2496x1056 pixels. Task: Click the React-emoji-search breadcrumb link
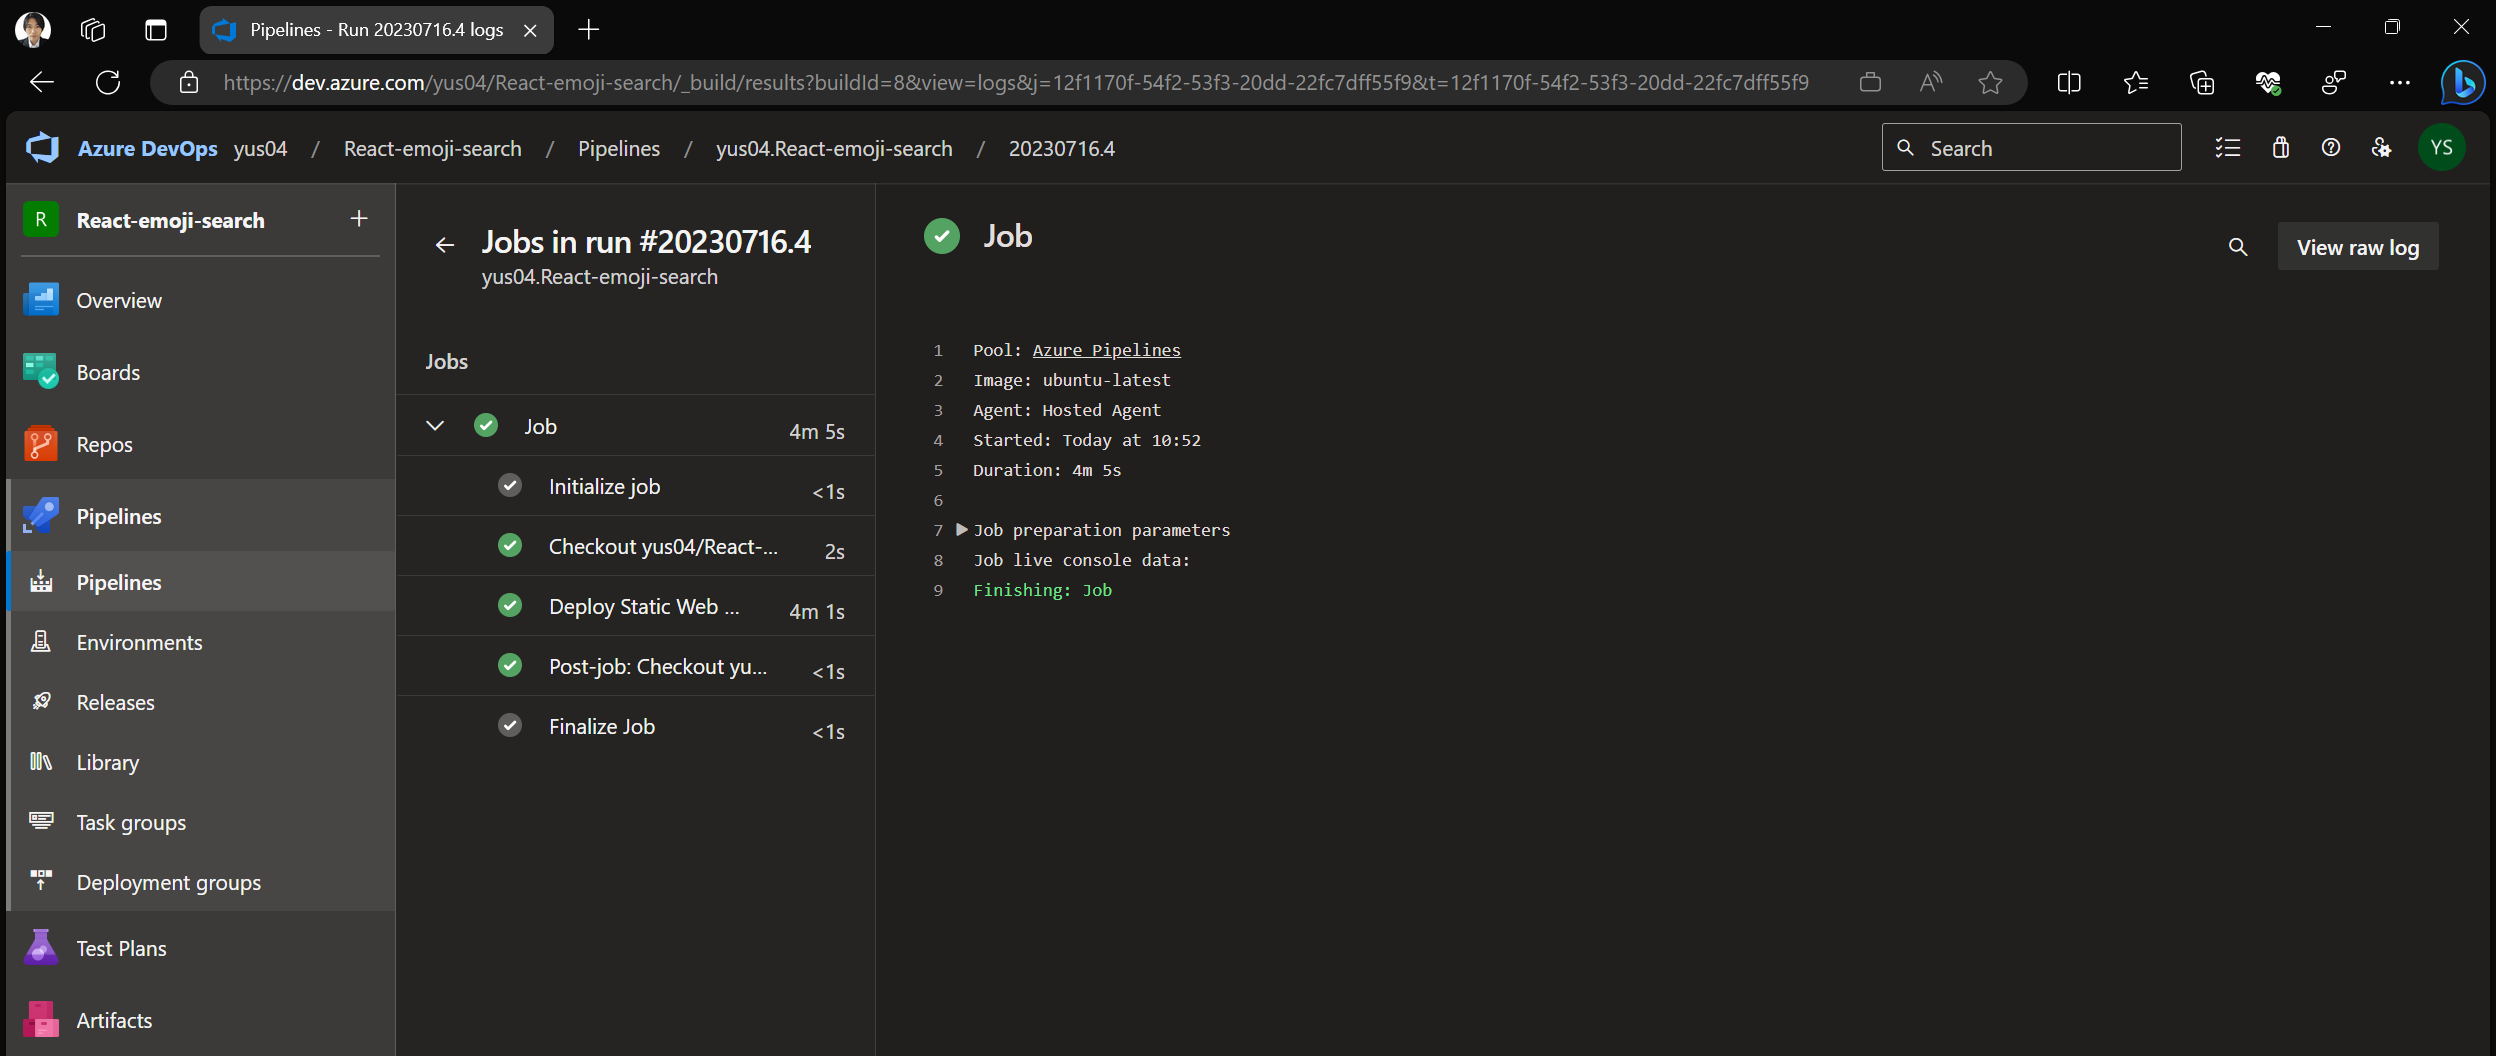(x=433, y=148)
